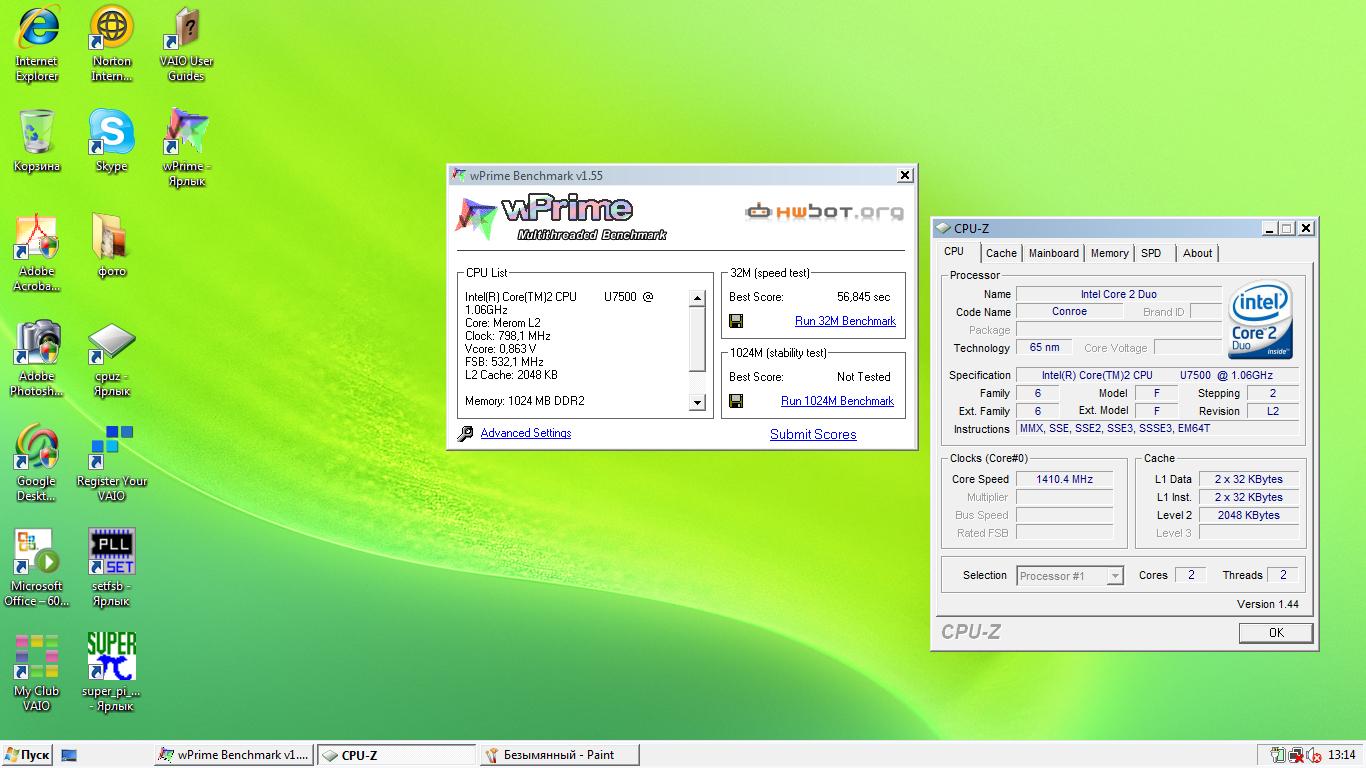Image resolution: width=1366 pixels, height=768 pixels.
Task: Click the save icon beside 32M Best Score
Action: click(736, 321)
